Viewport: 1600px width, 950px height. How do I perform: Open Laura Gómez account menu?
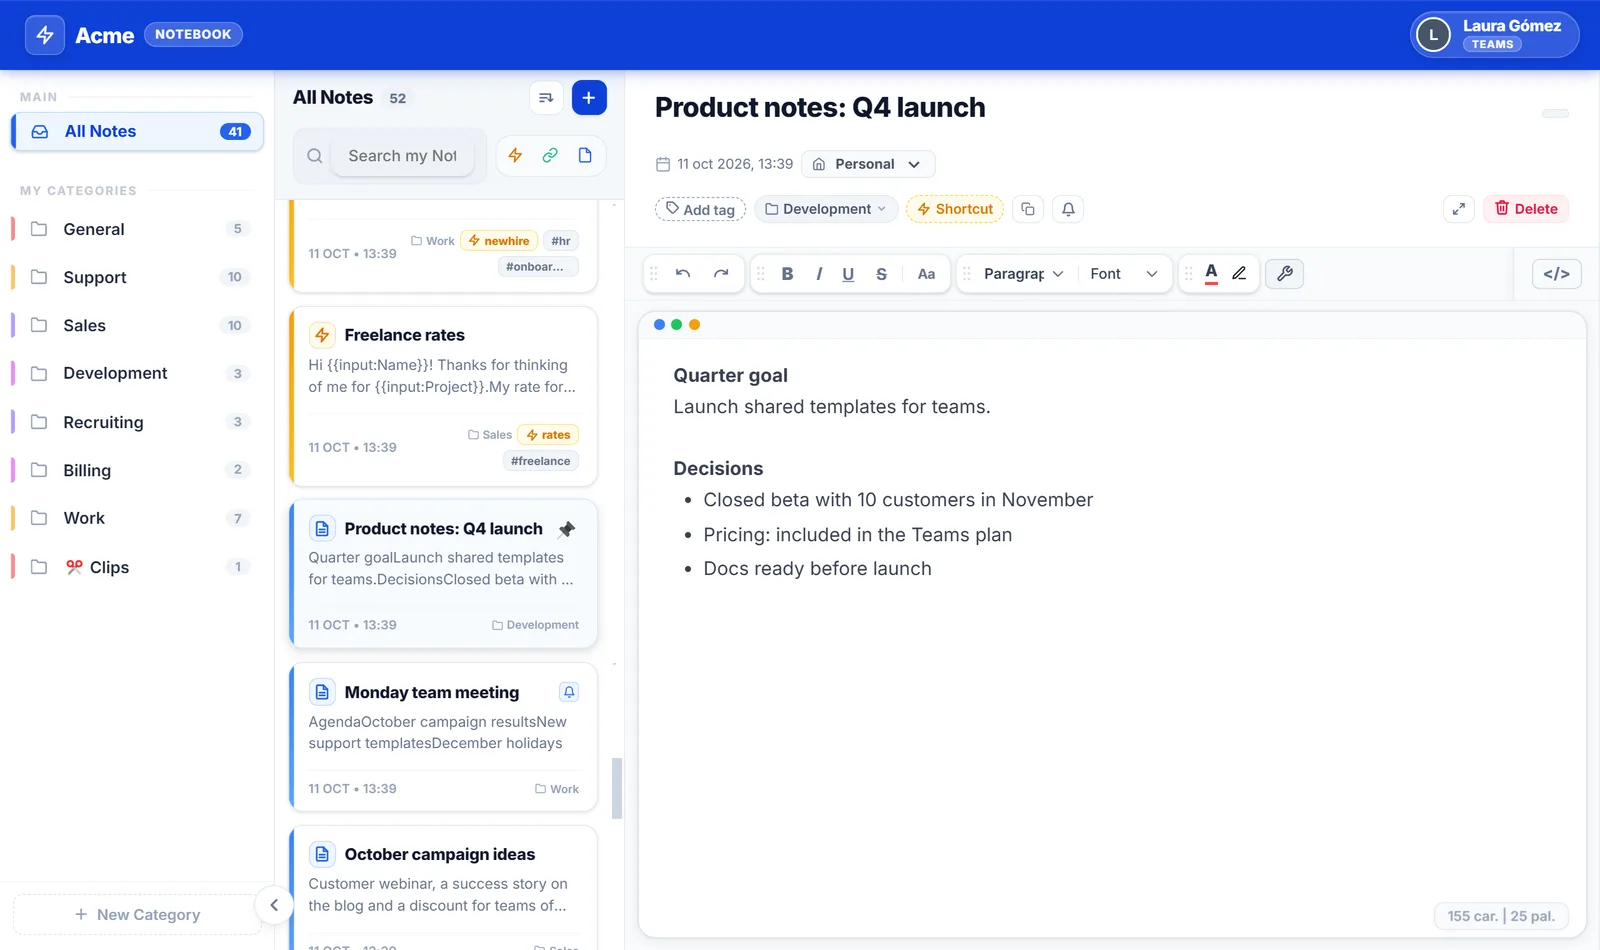[x=1495, y=35]
